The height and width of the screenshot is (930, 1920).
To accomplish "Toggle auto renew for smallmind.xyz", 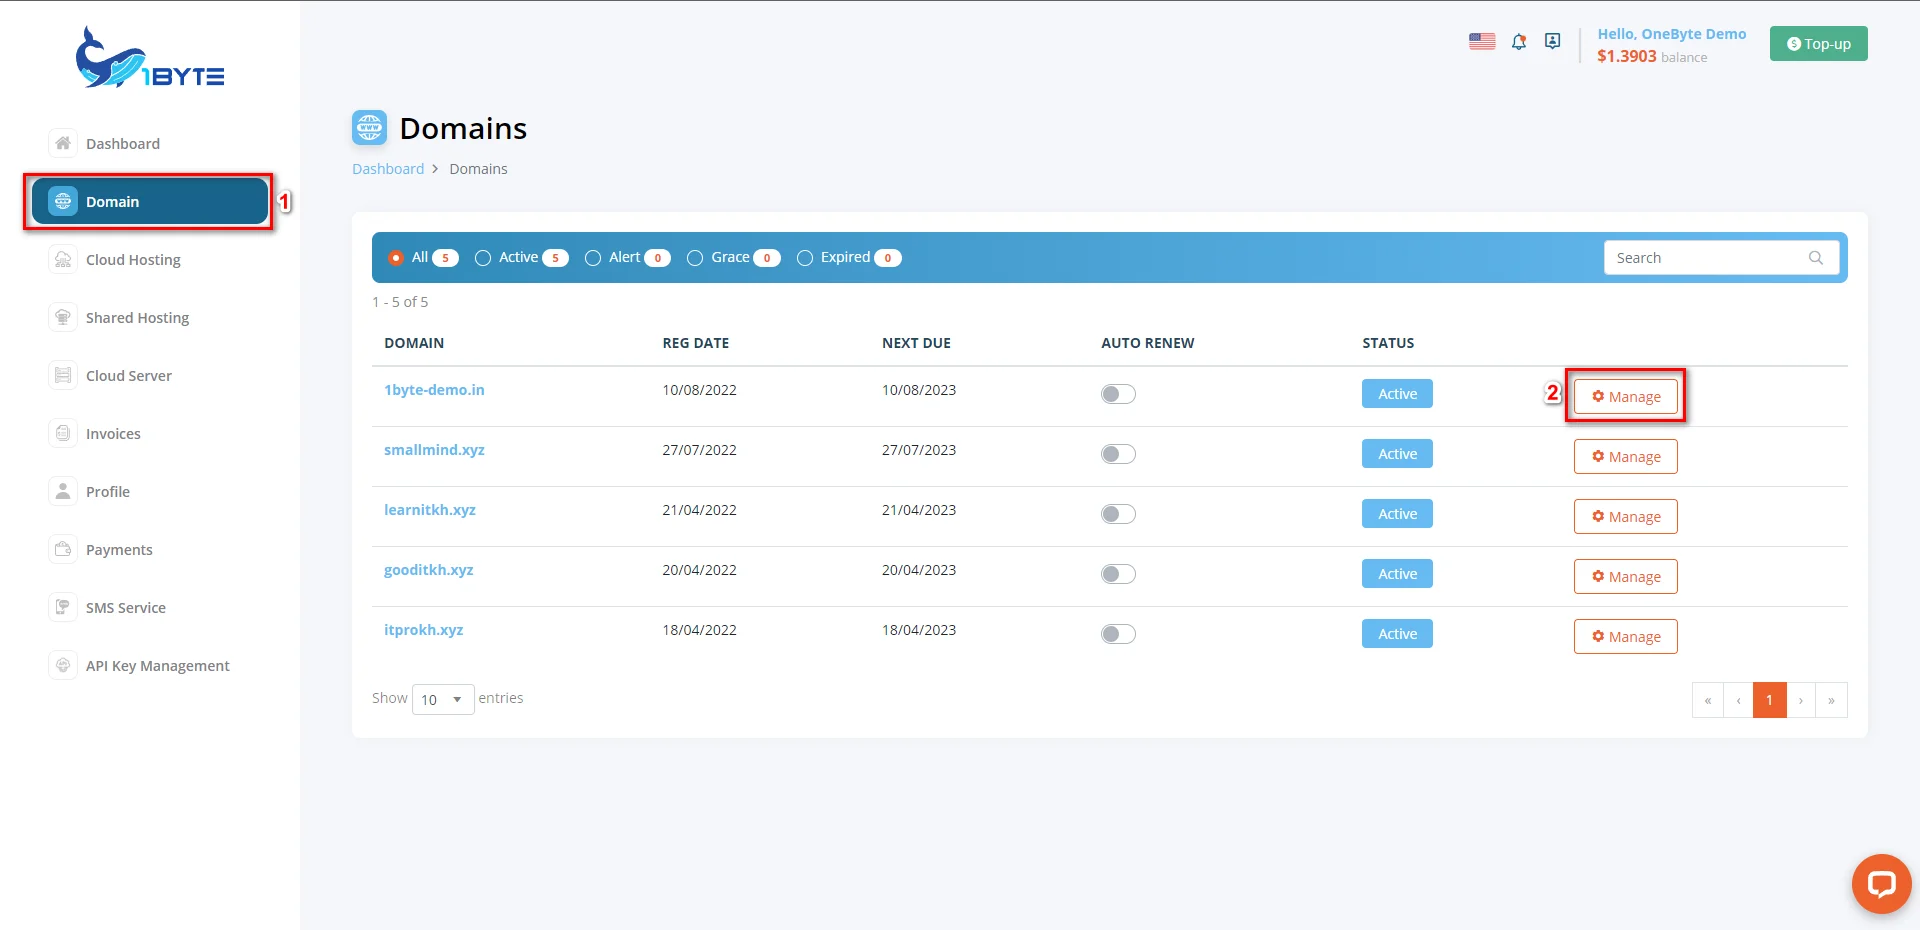I will click(1117, 453).
